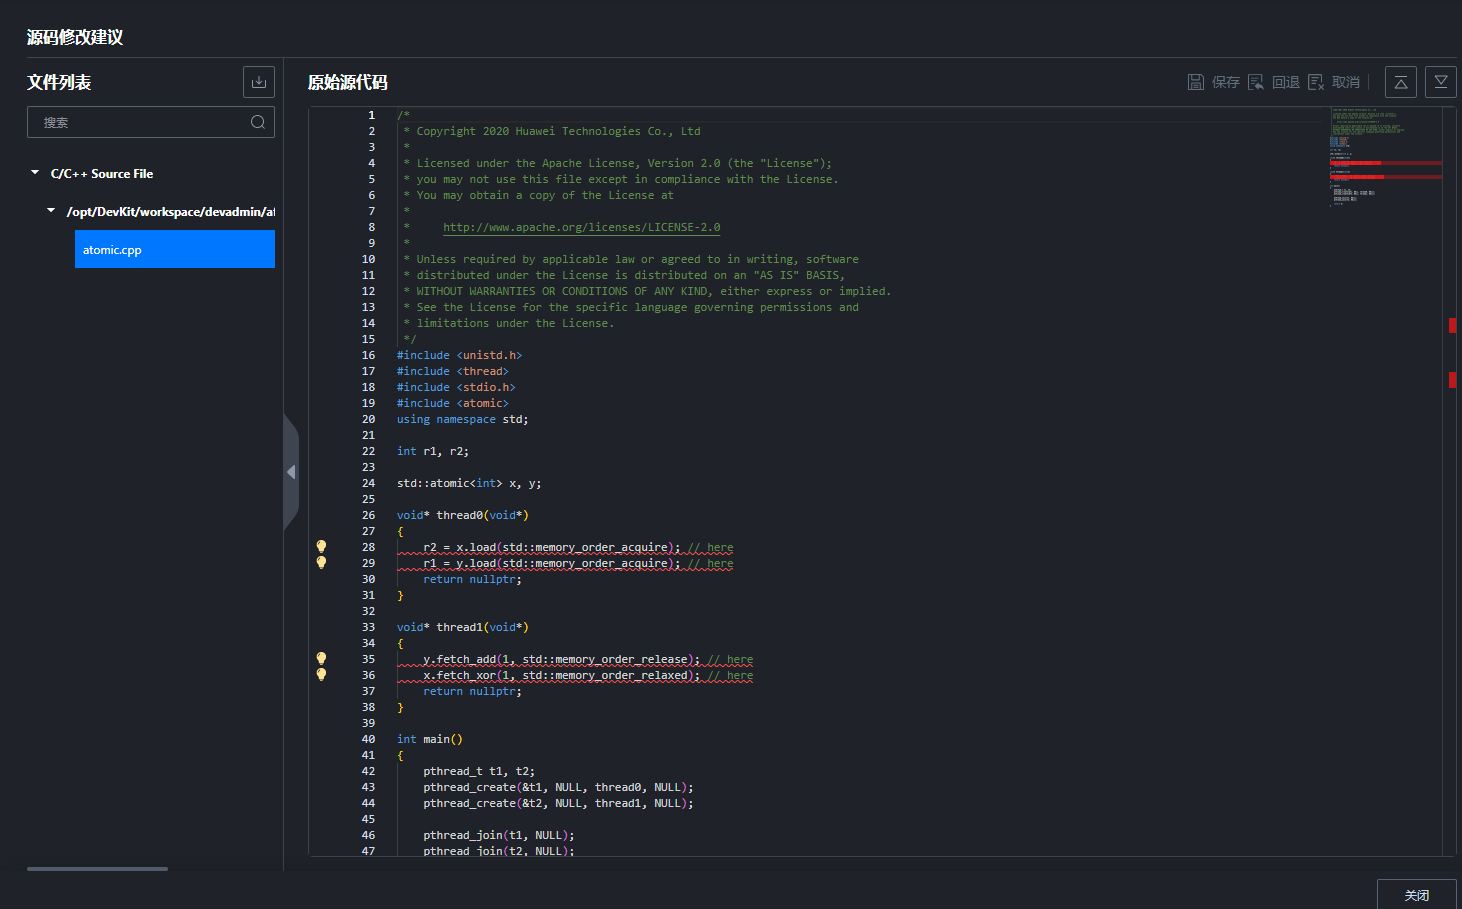Click the search magnifier icon
This screenshot has width=1462, height=909.
pos(258,122)
